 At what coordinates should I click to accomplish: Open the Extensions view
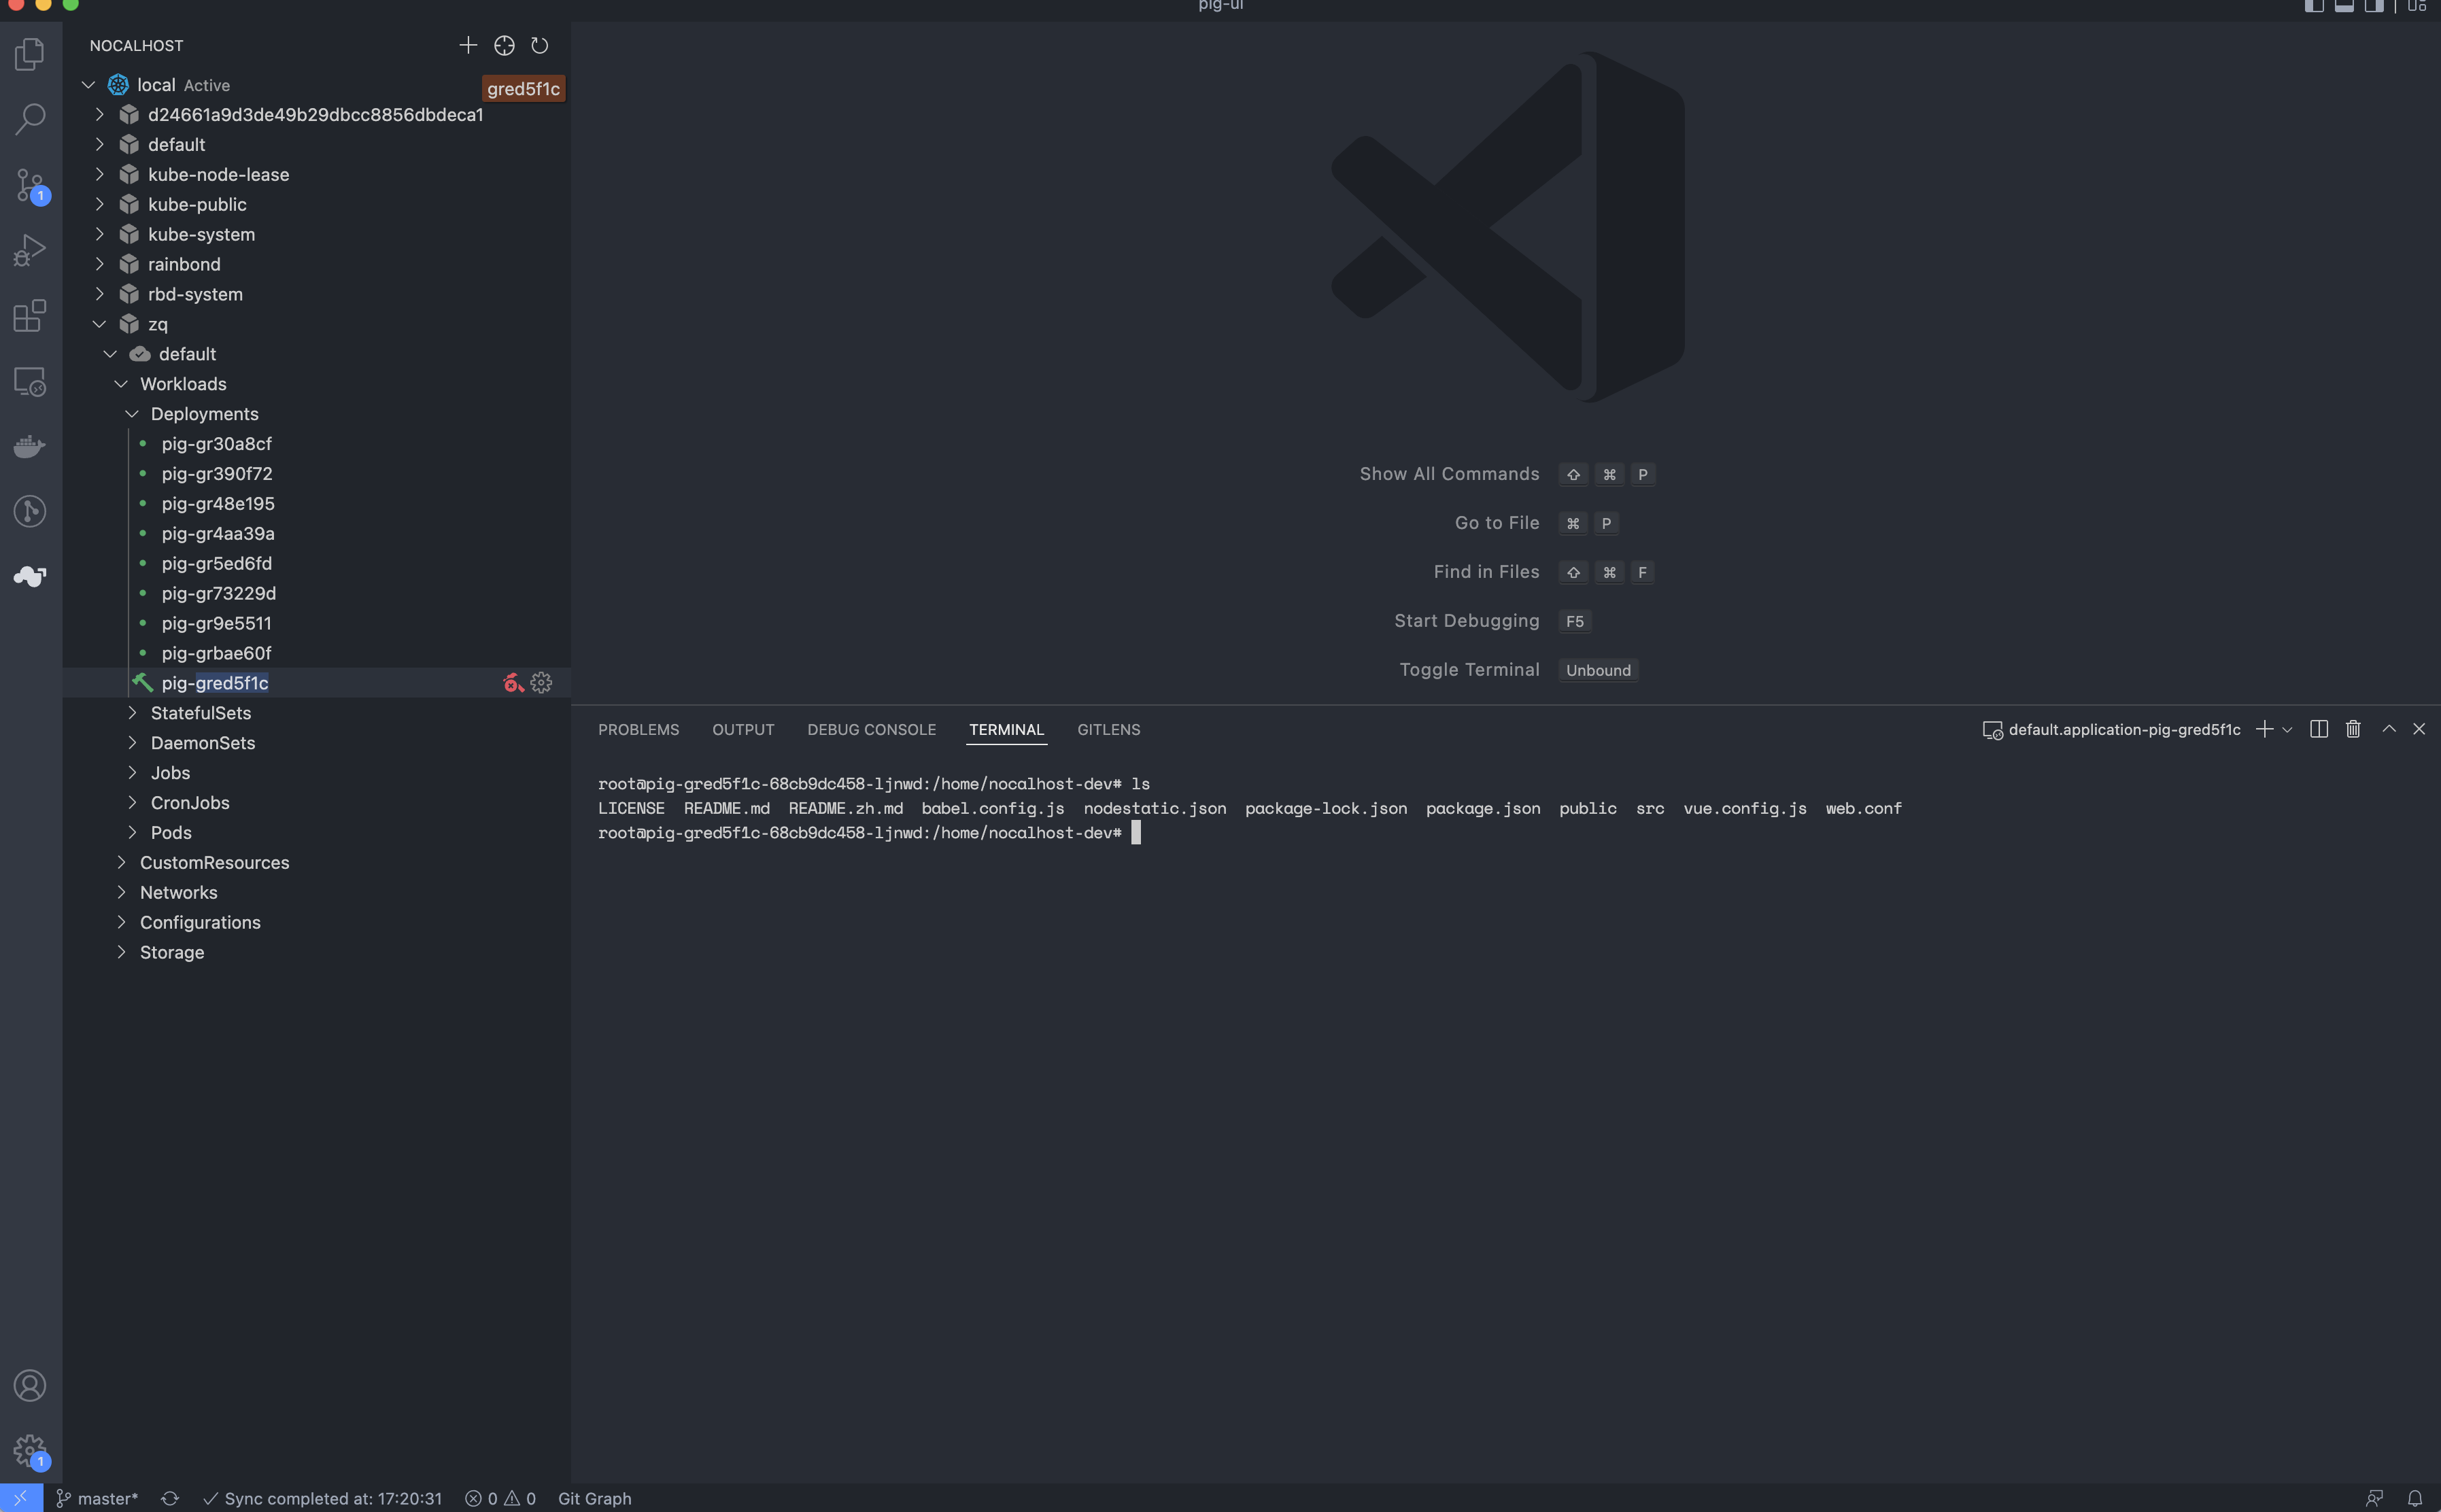coord(30,316)
